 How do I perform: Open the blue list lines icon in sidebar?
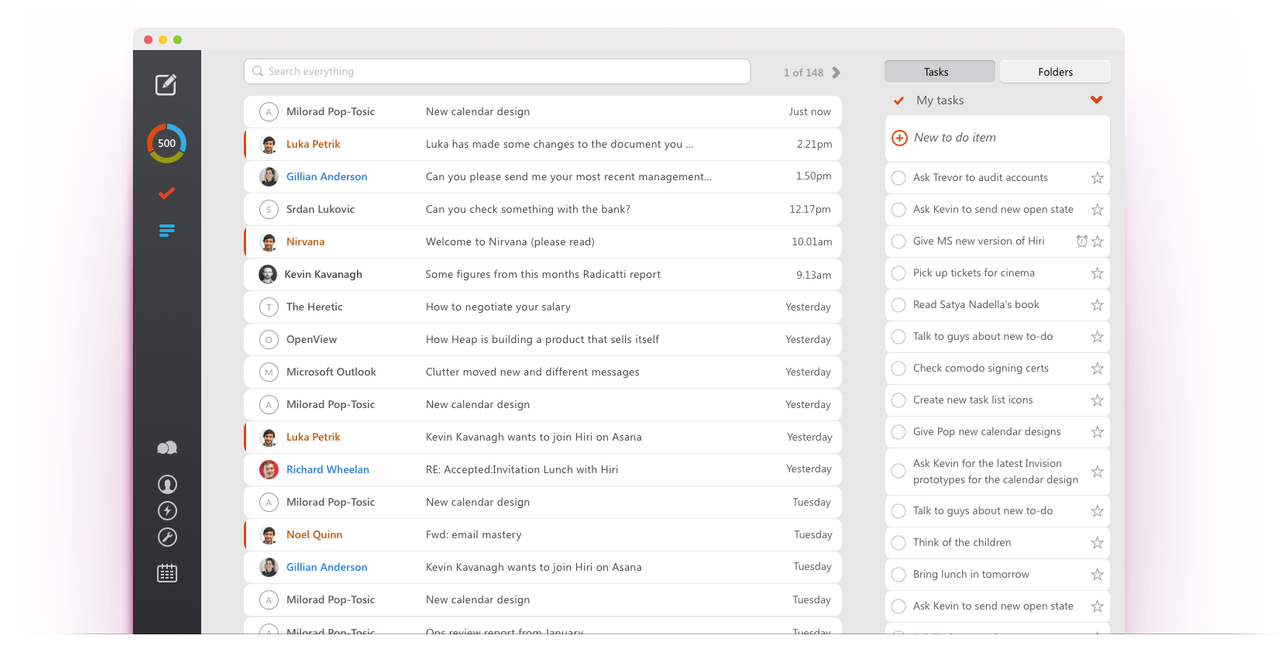[x=167, y=230]
